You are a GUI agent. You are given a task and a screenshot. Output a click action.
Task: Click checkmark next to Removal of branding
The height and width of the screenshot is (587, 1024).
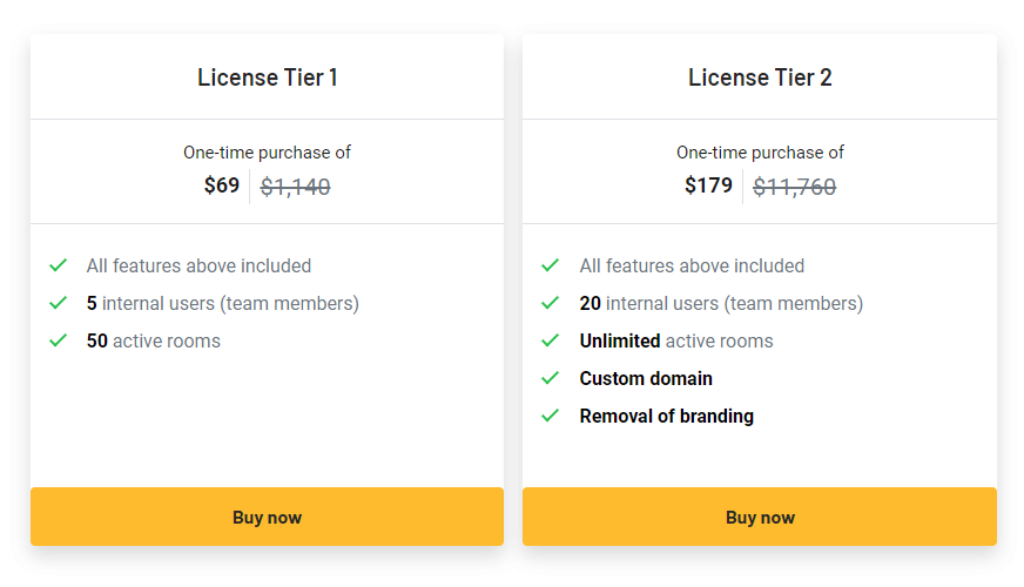551,415
